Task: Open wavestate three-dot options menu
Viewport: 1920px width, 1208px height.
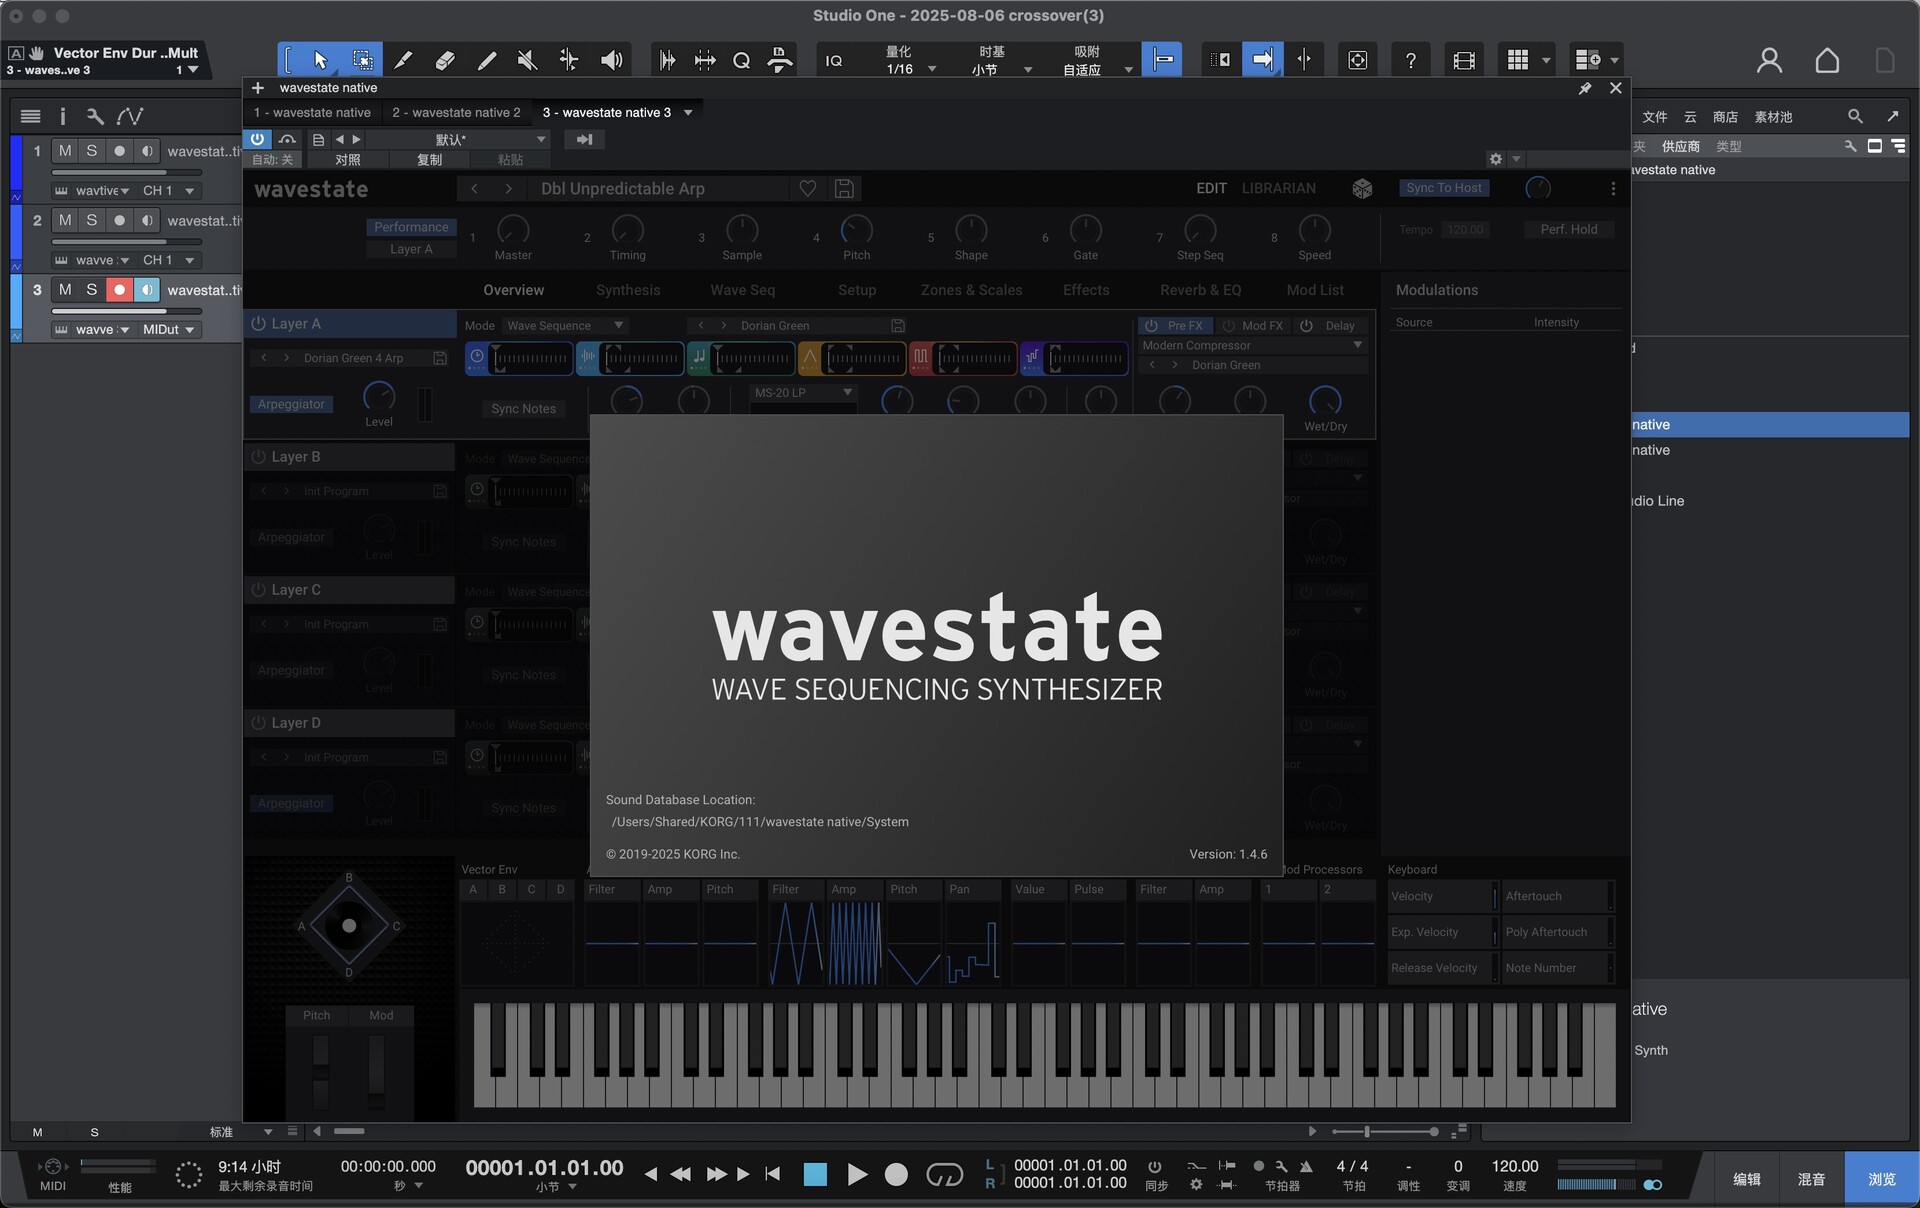Action: pyautogui.click(x=1613, y=188)
